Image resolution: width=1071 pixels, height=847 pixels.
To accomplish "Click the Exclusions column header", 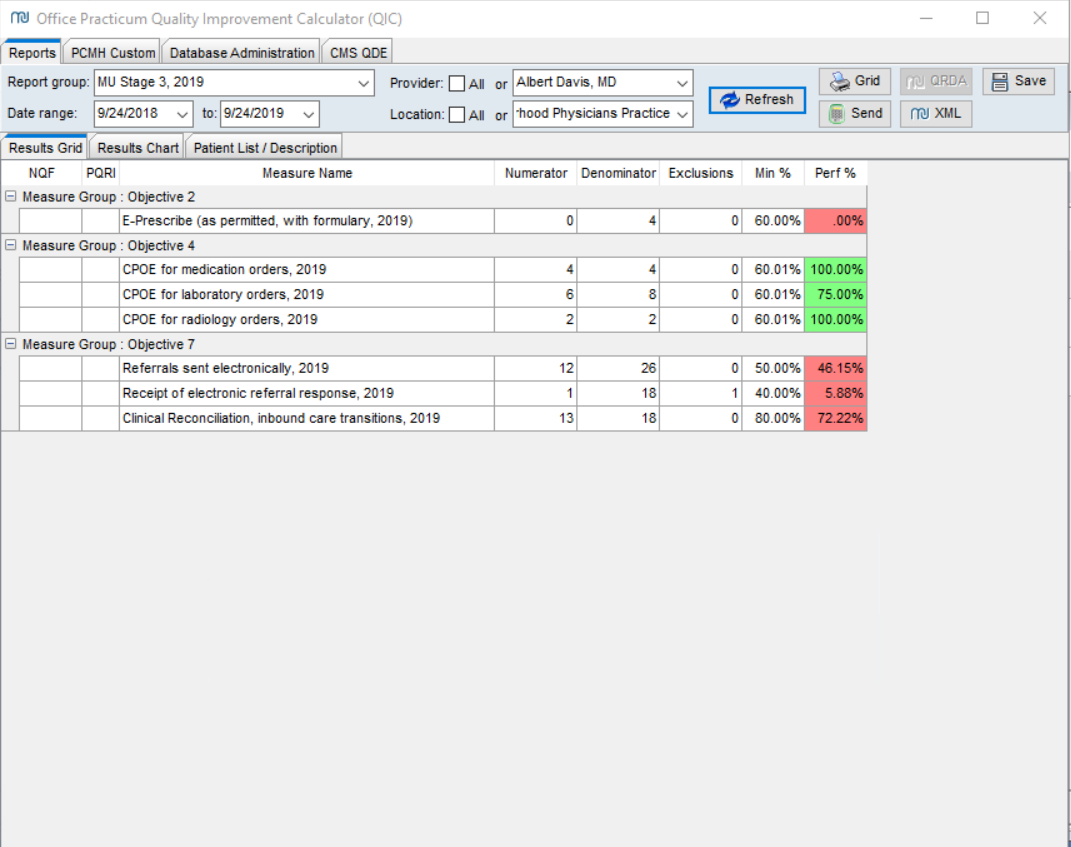I will [x=701, y=173].
